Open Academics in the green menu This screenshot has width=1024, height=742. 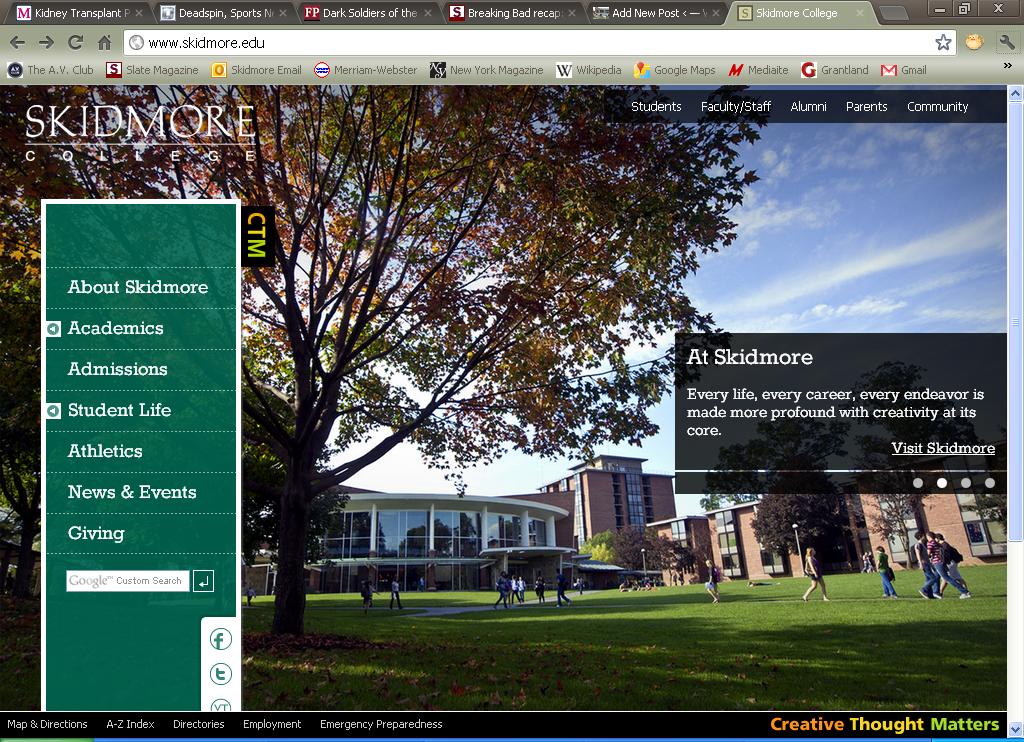click(116, 328)
